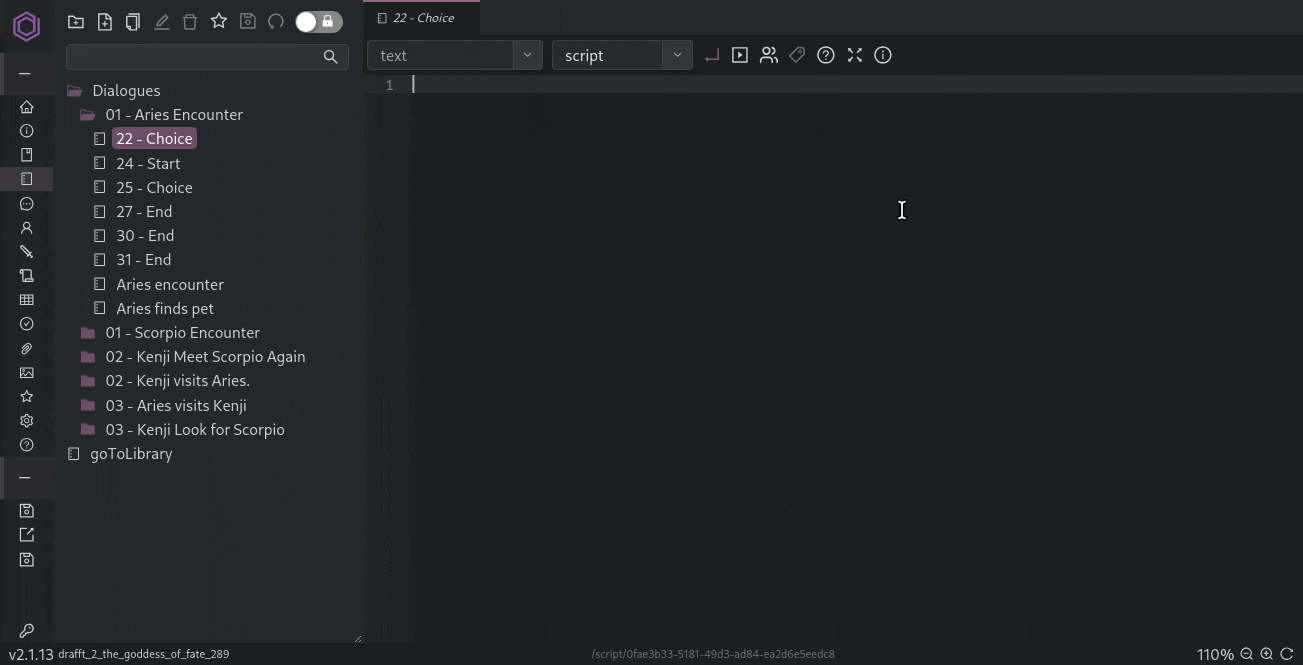The image size is (1303, 665).
Task: Select the '25 - Choice' script
Action: pyautogui.click(x=154, y=188)
